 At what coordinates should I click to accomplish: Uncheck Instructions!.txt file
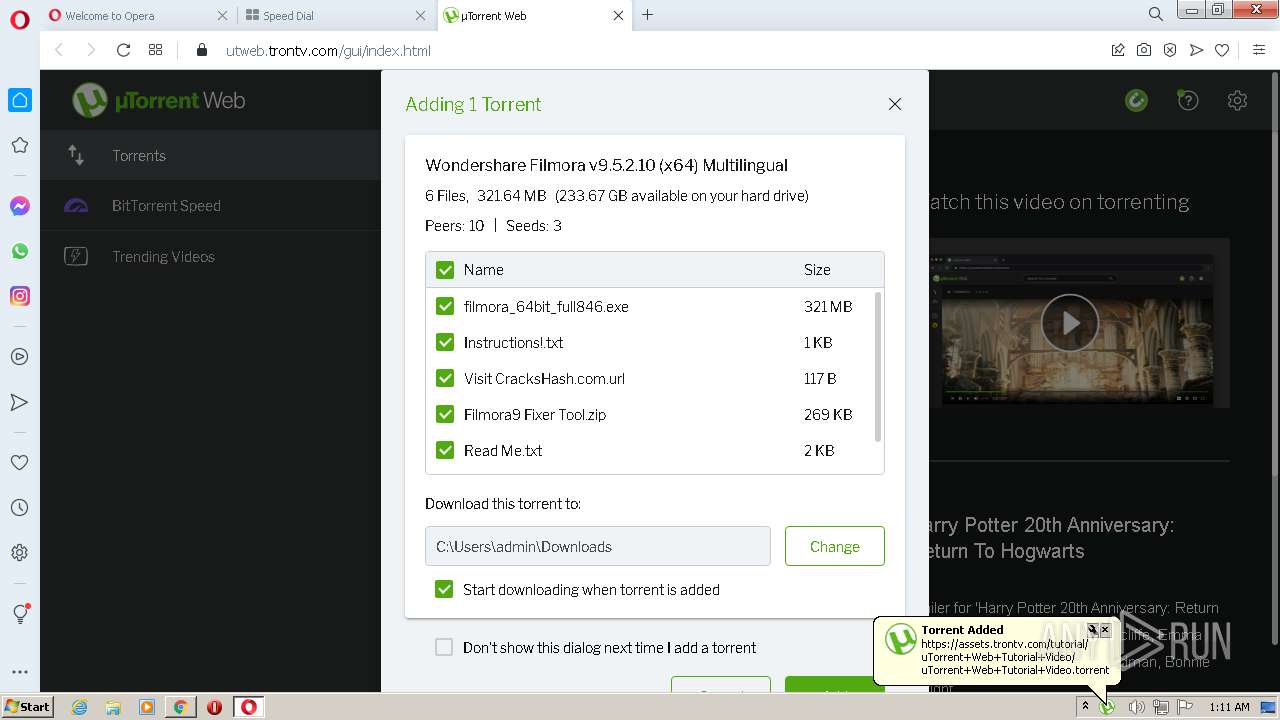pyautogui.click(x=445, y=342)
